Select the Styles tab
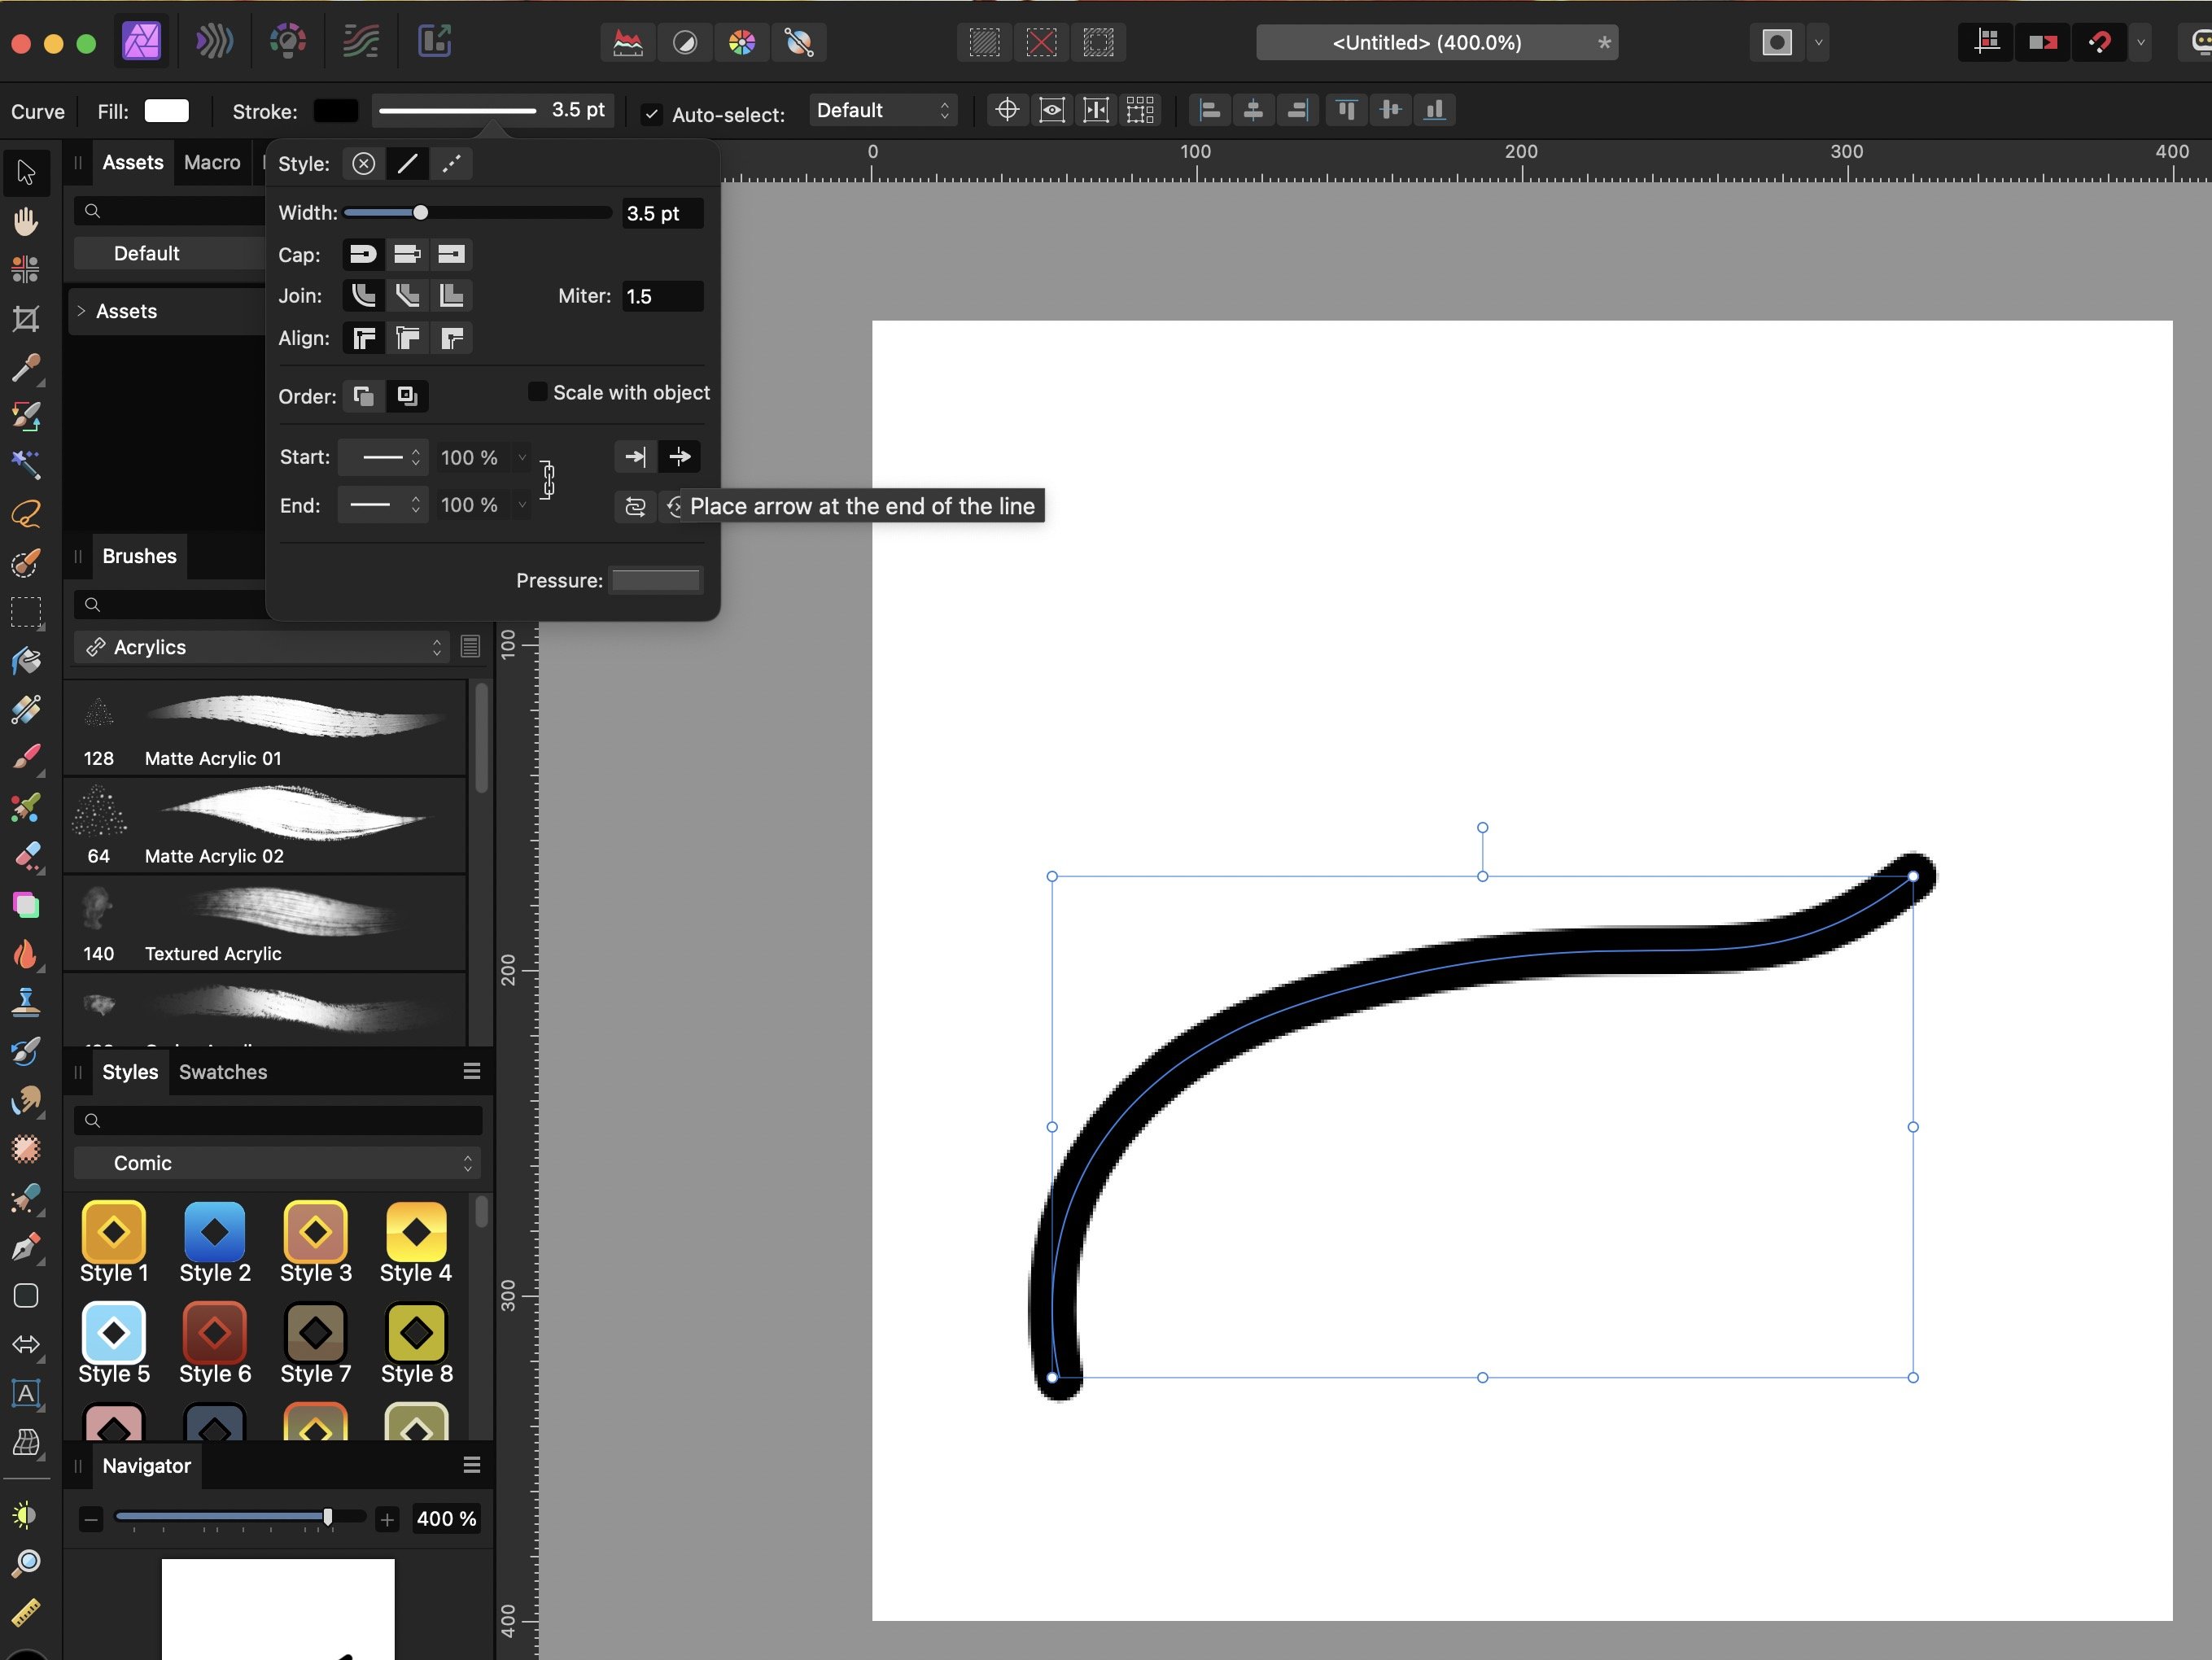This screenshot has width=2212, height=1660. pos(130,1072)
